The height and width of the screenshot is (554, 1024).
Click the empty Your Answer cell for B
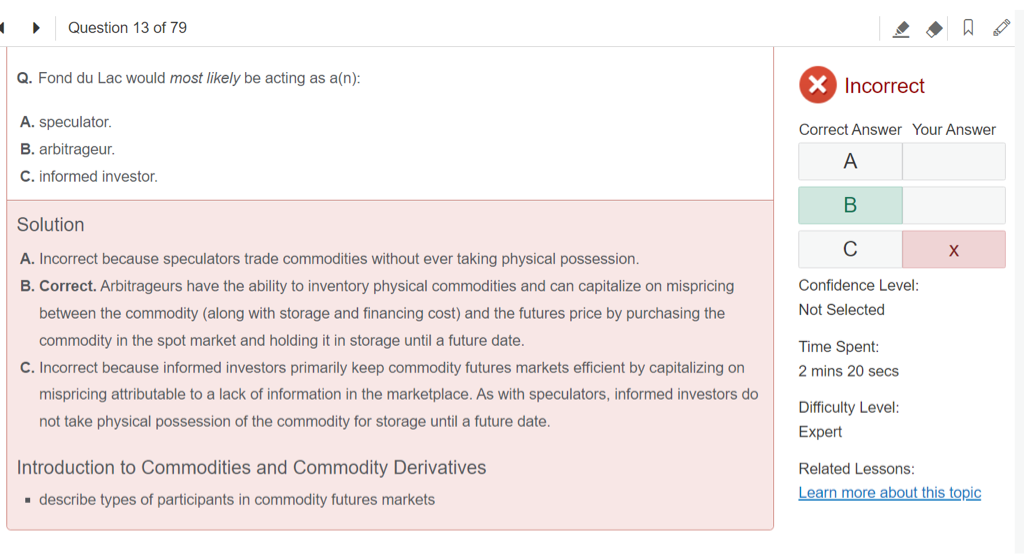[953, 205]
